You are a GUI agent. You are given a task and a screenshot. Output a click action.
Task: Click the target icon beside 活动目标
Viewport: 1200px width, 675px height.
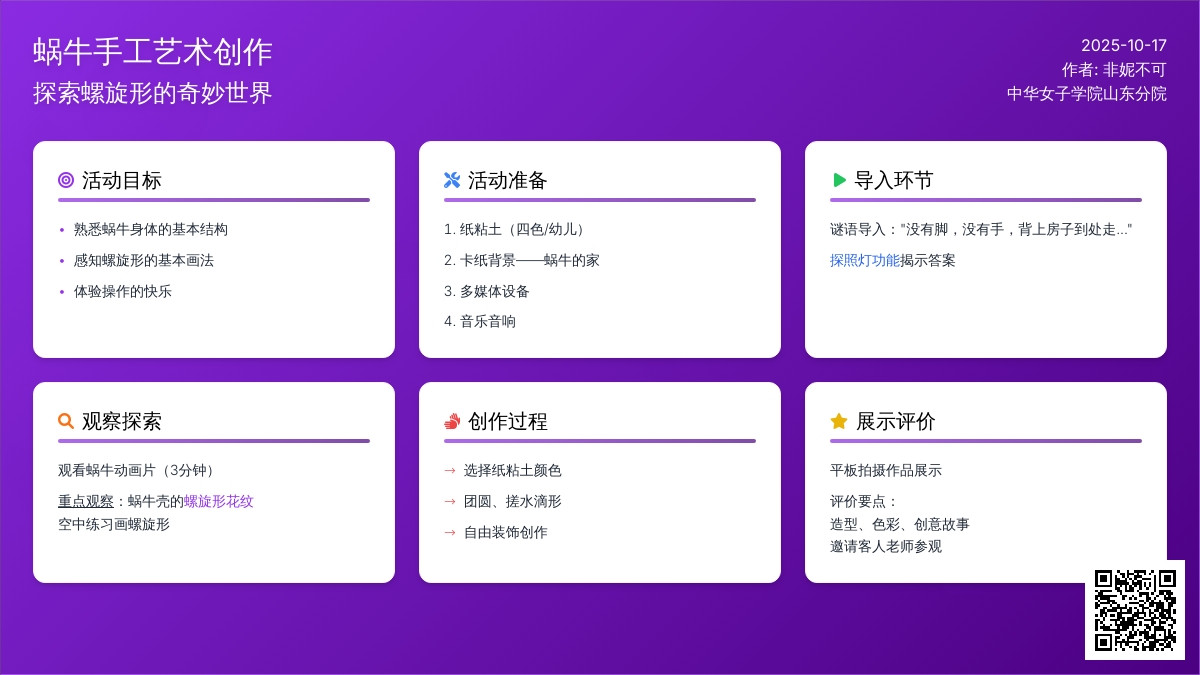pyautogui.click(x=66, y=180)
